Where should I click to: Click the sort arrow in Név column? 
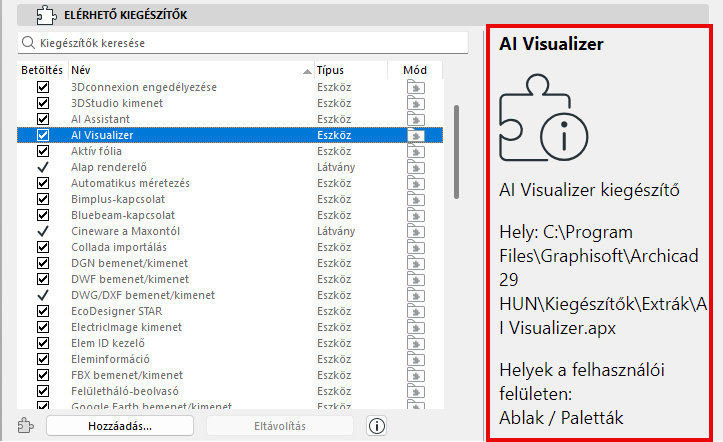pos(307,71)
